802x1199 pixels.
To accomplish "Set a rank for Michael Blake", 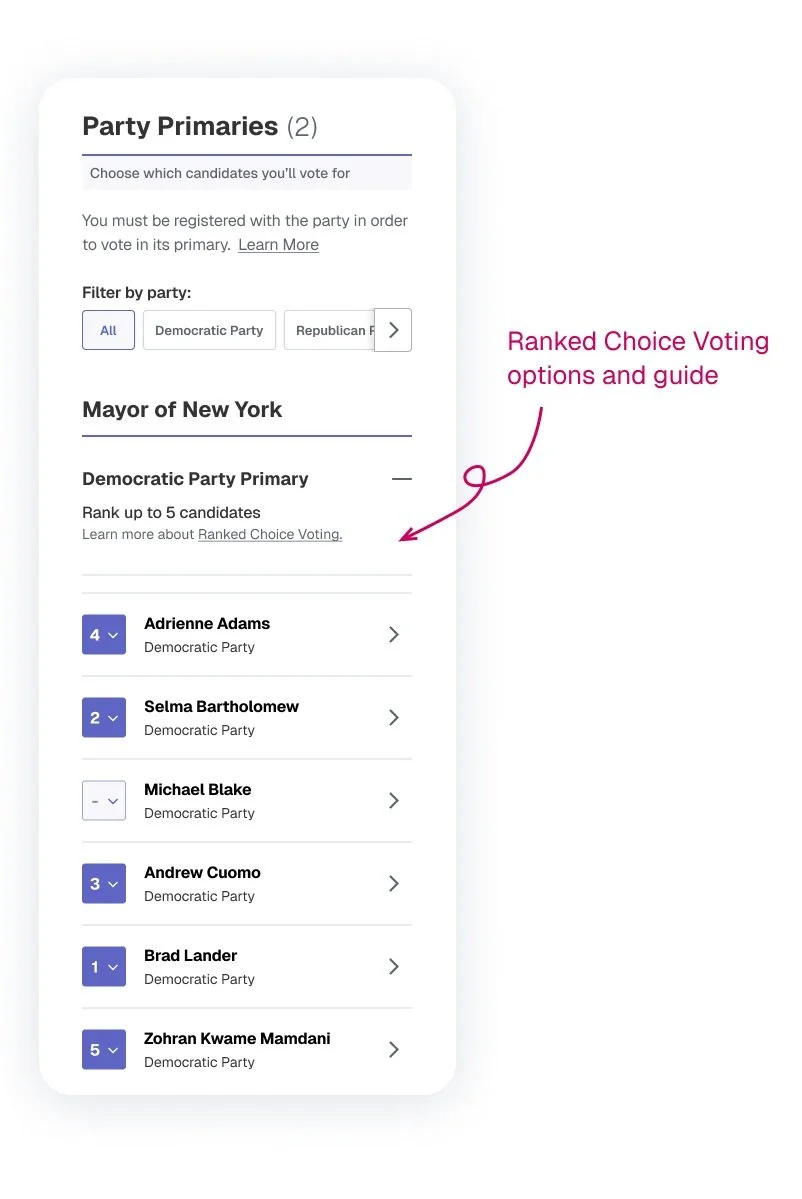I will pyautogui.click(x=104, y=801).
